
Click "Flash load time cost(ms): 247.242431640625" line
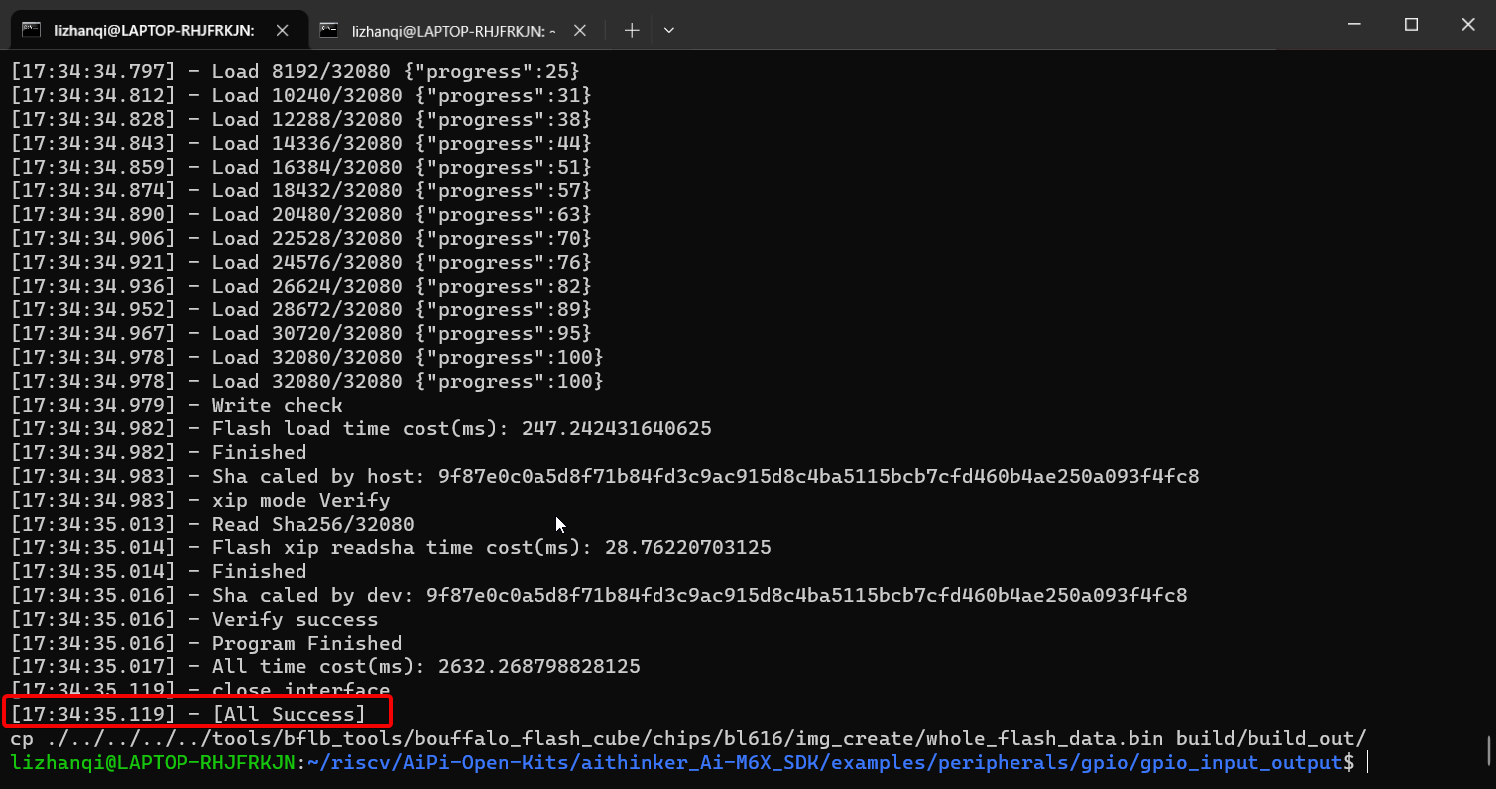(361, 428)
